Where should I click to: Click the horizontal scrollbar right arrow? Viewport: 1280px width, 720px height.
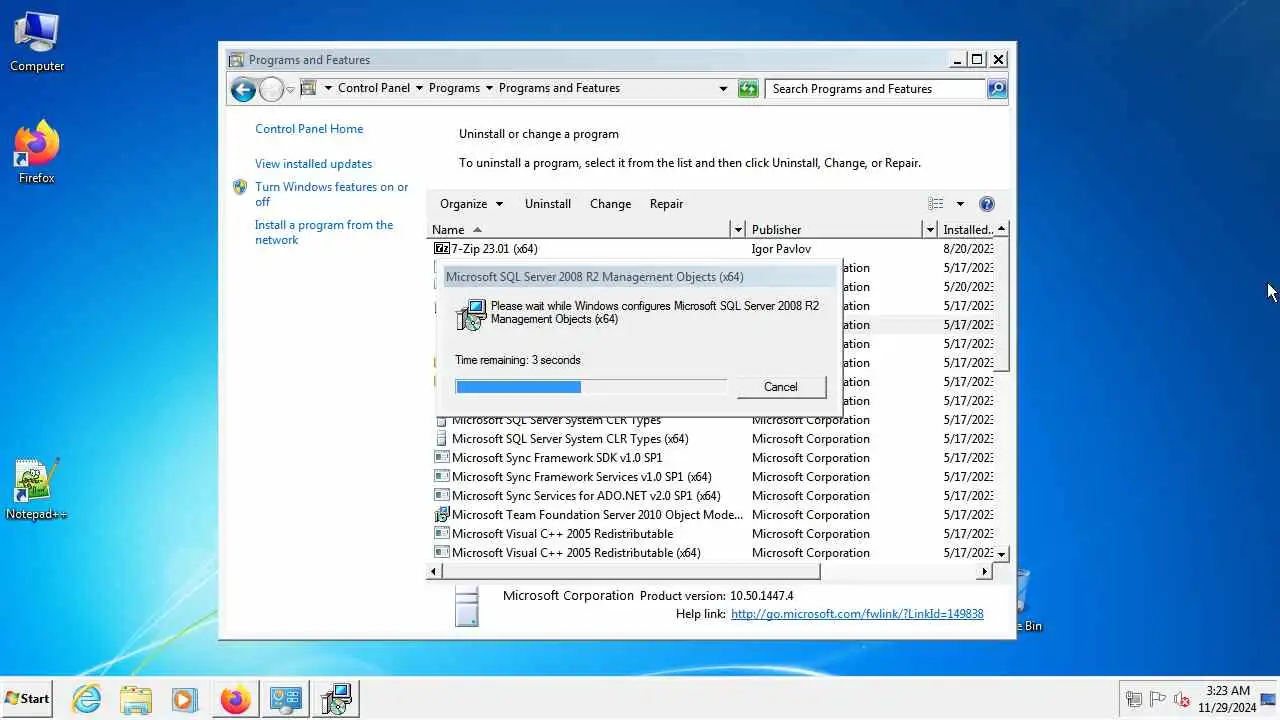pos(985,572)
